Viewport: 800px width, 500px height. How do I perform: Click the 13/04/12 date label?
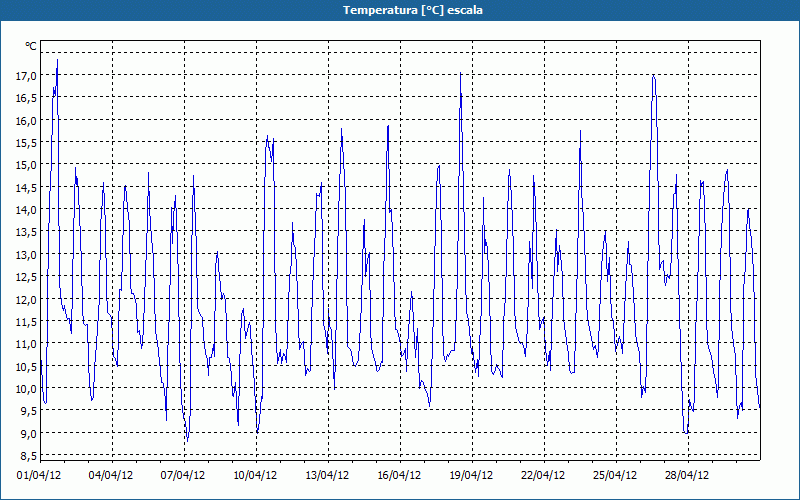click(327, 475)
